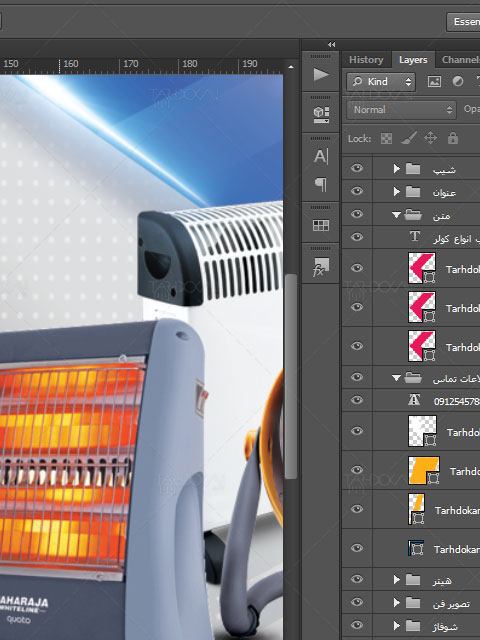Screen dimensions: 480x640
Task: Open the Essentials workspace switcher
Action: (x=464, y=21)
